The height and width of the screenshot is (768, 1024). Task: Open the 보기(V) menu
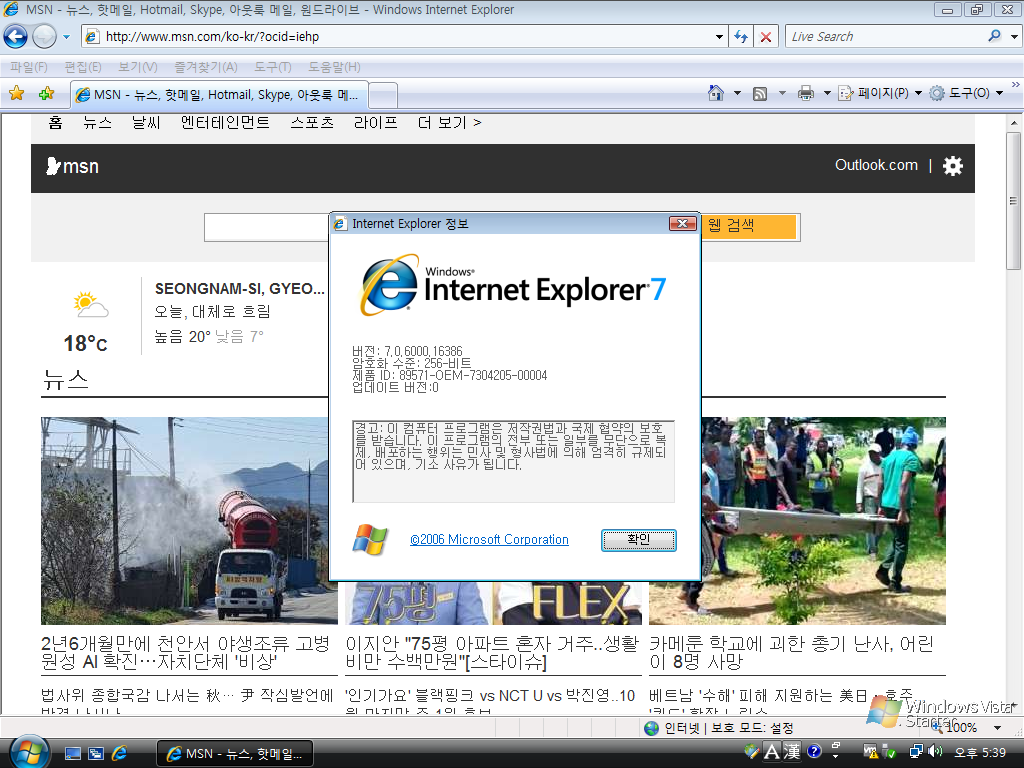(x=138, y=67)
